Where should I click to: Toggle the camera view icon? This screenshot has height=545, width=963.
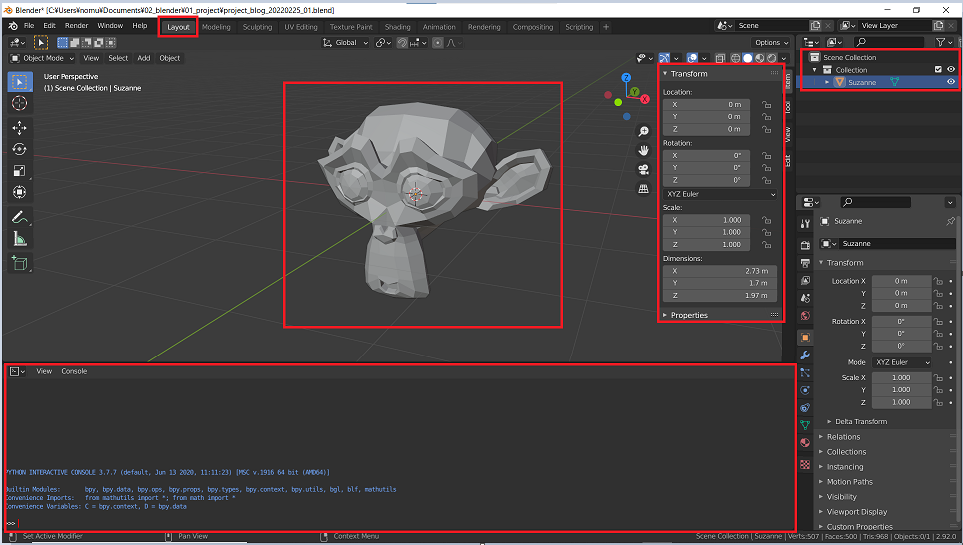643,170
